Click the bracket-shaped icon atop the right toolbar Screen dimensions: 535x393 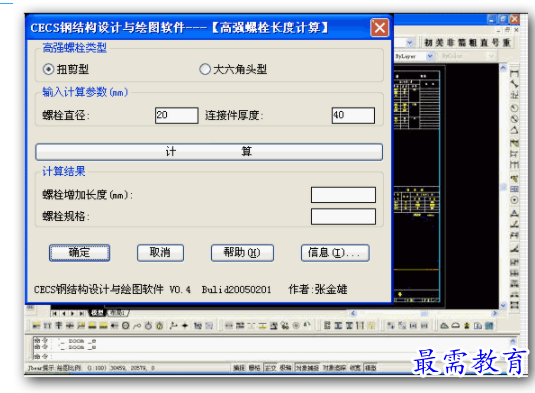(x=514, y=73)
